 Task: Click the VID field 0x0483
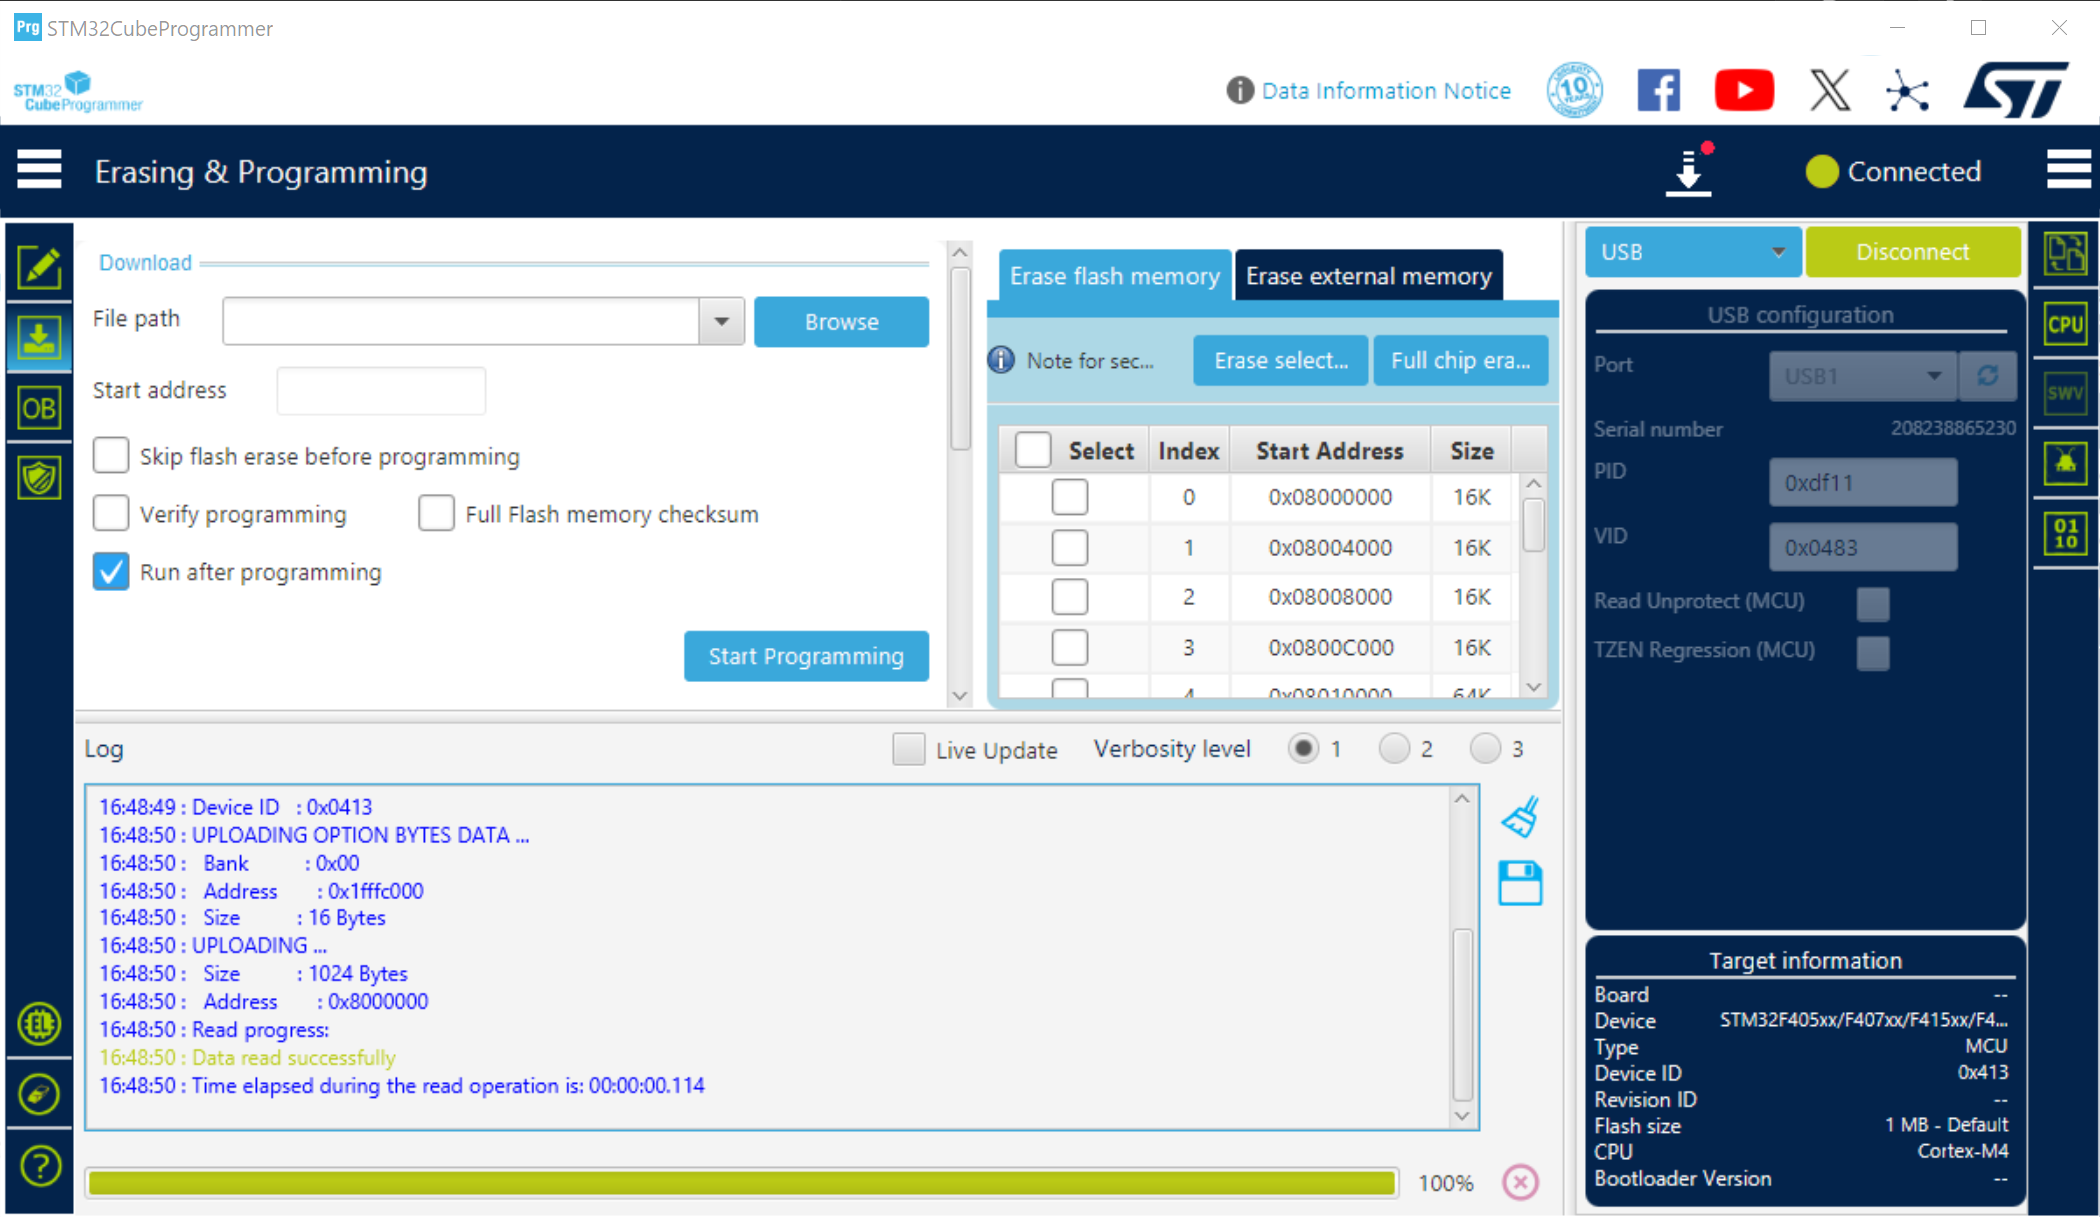(x=1863, y=547)
